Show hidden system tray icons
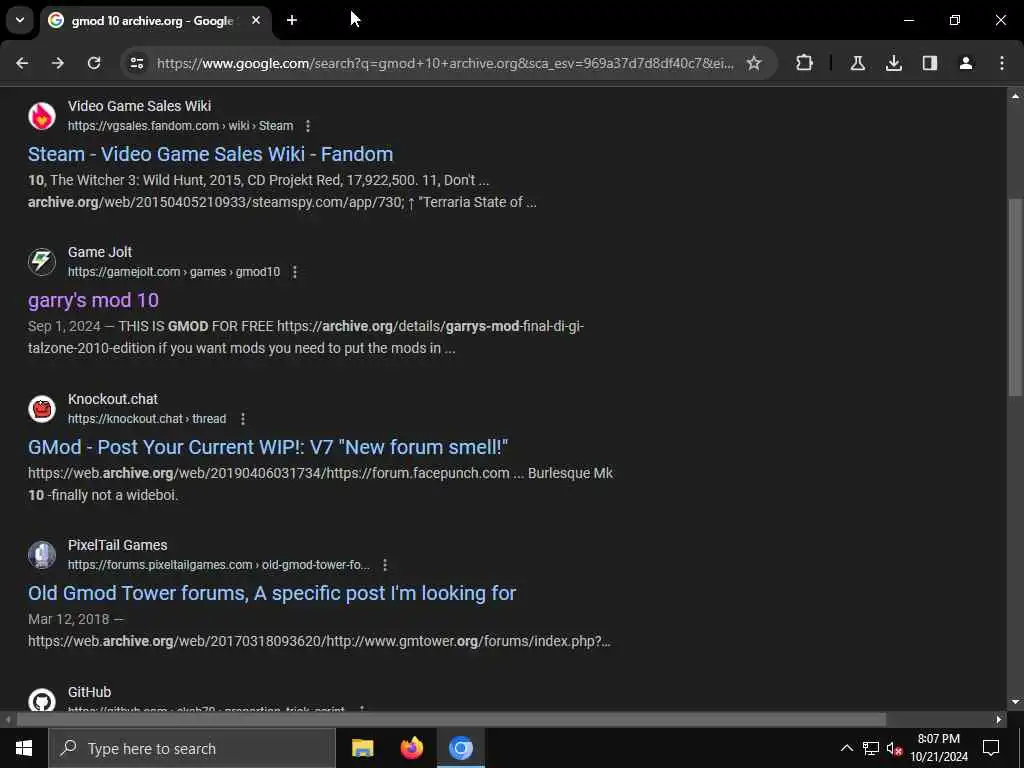1024x768 pixels. 846,748
